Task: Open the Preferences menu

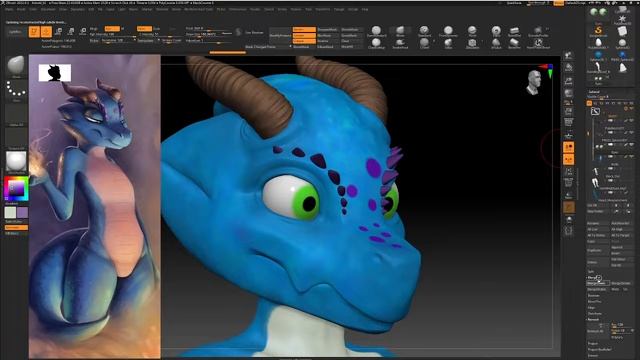Action: coord(238,9)
